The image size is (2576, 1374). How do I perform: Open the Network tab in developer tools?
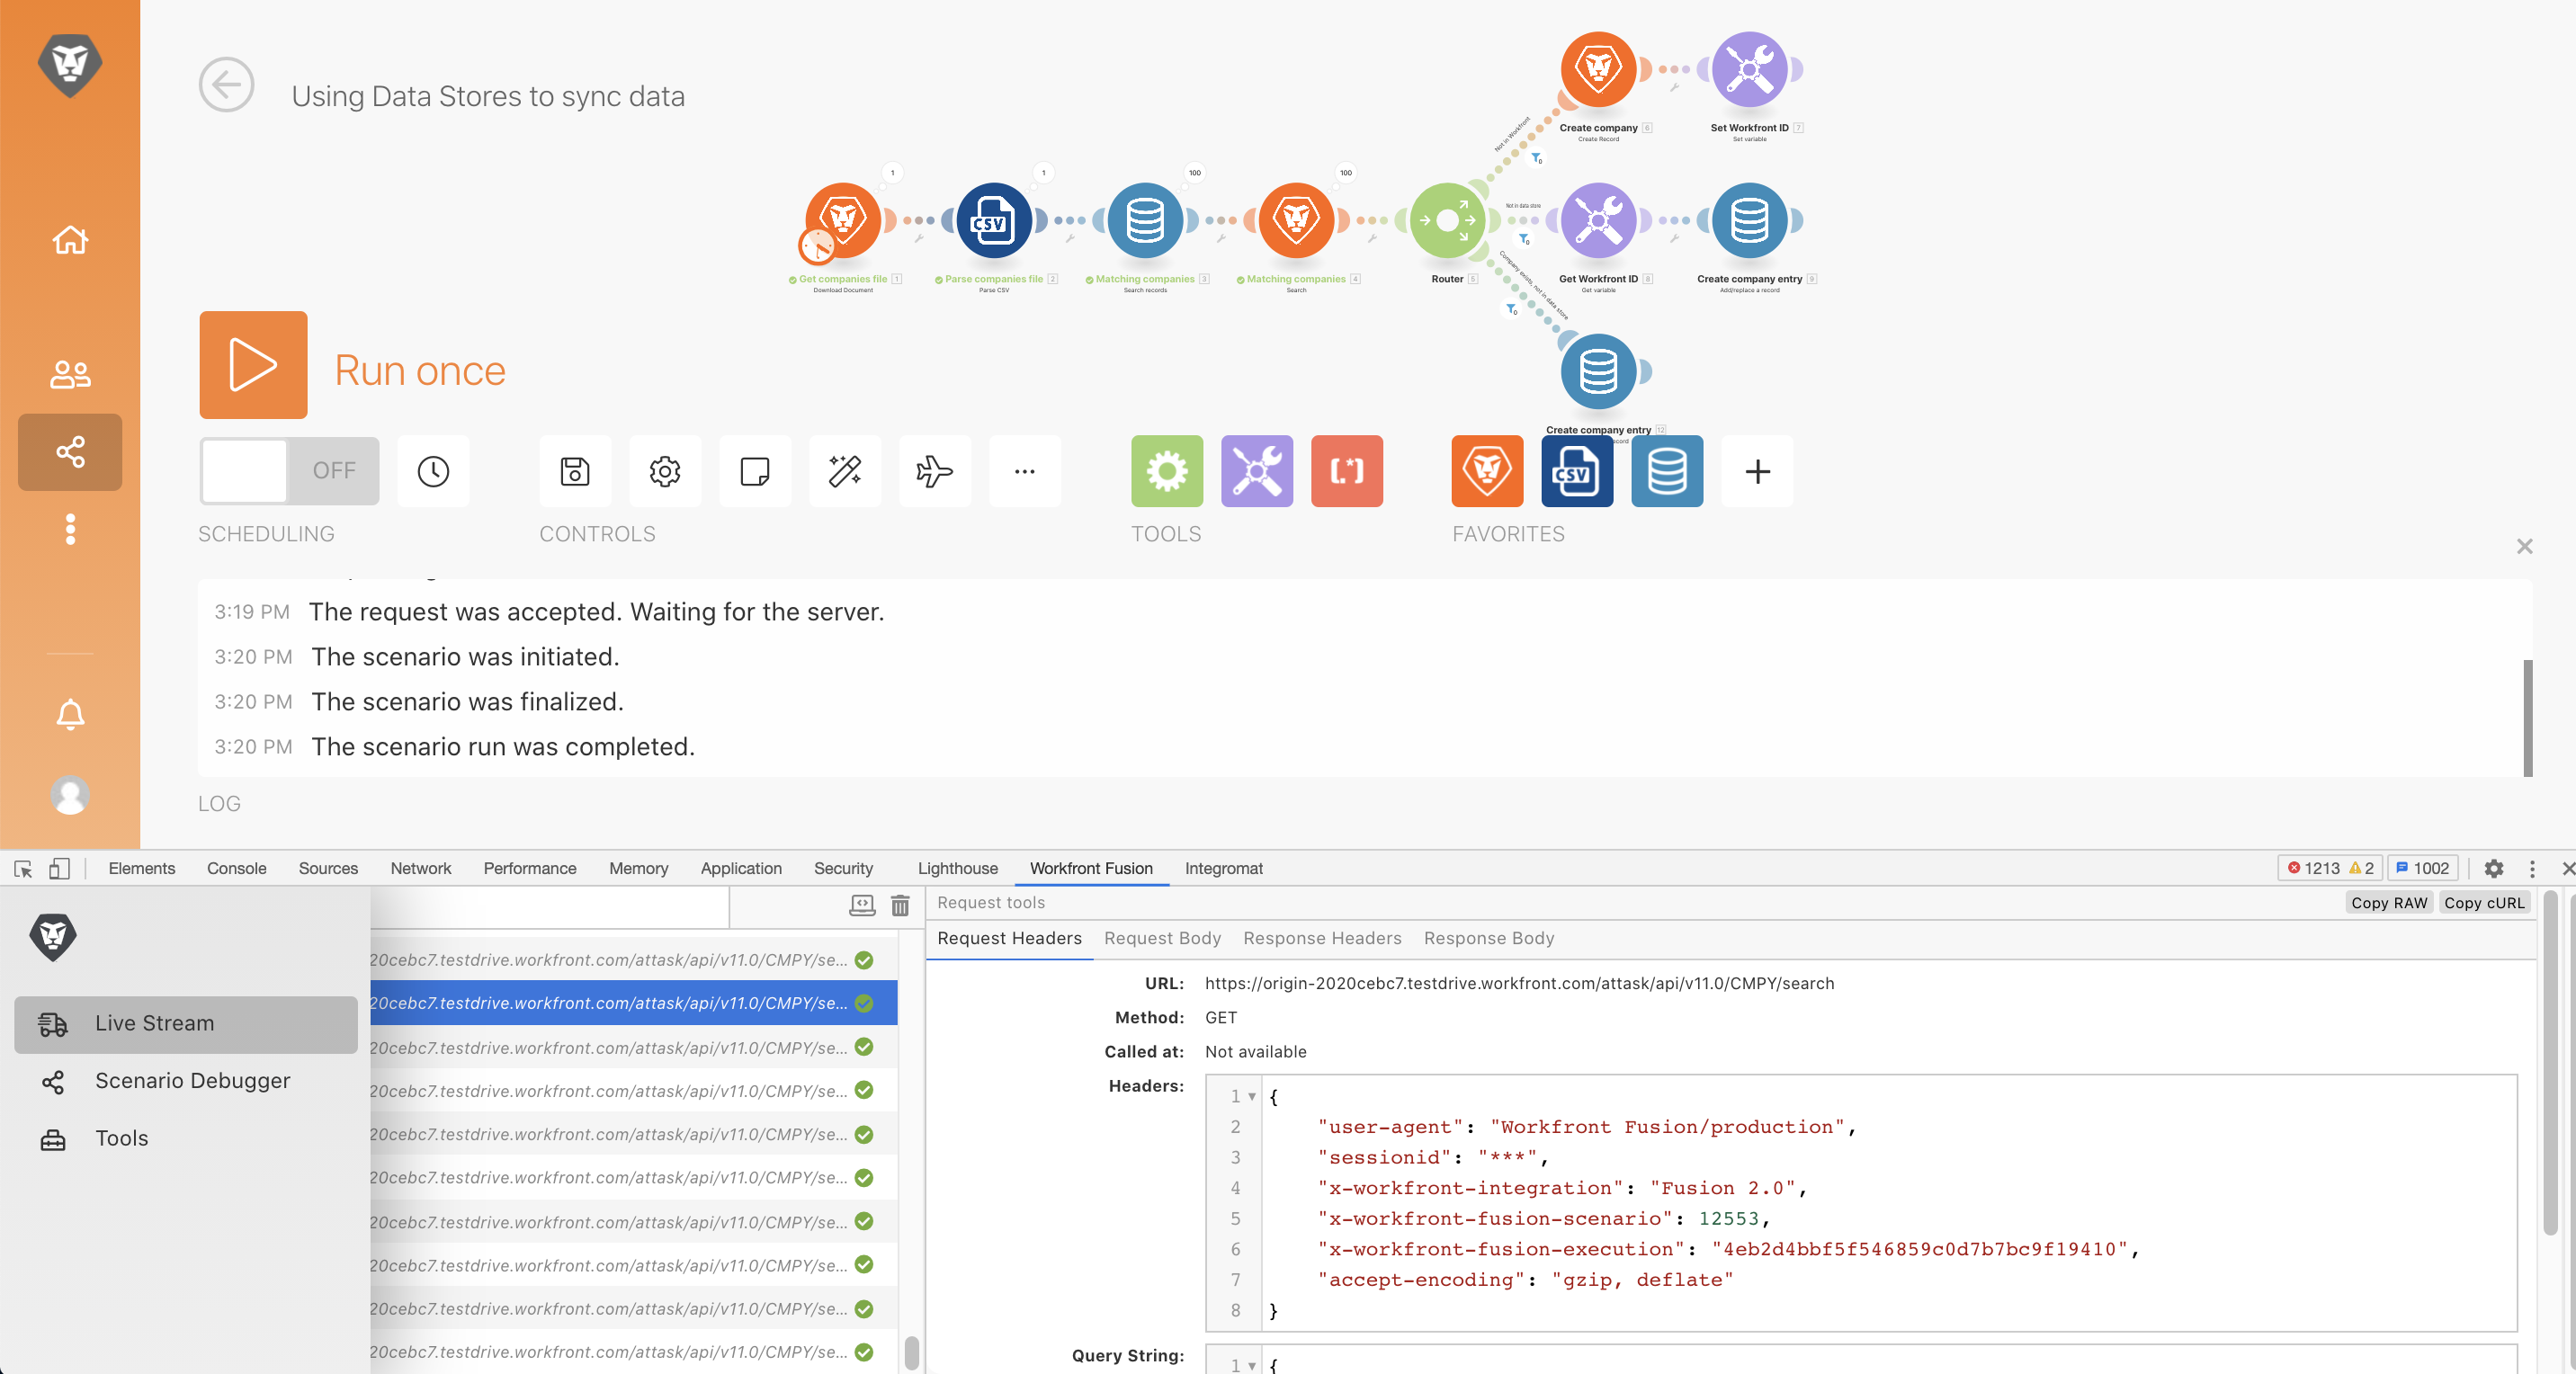419,868
